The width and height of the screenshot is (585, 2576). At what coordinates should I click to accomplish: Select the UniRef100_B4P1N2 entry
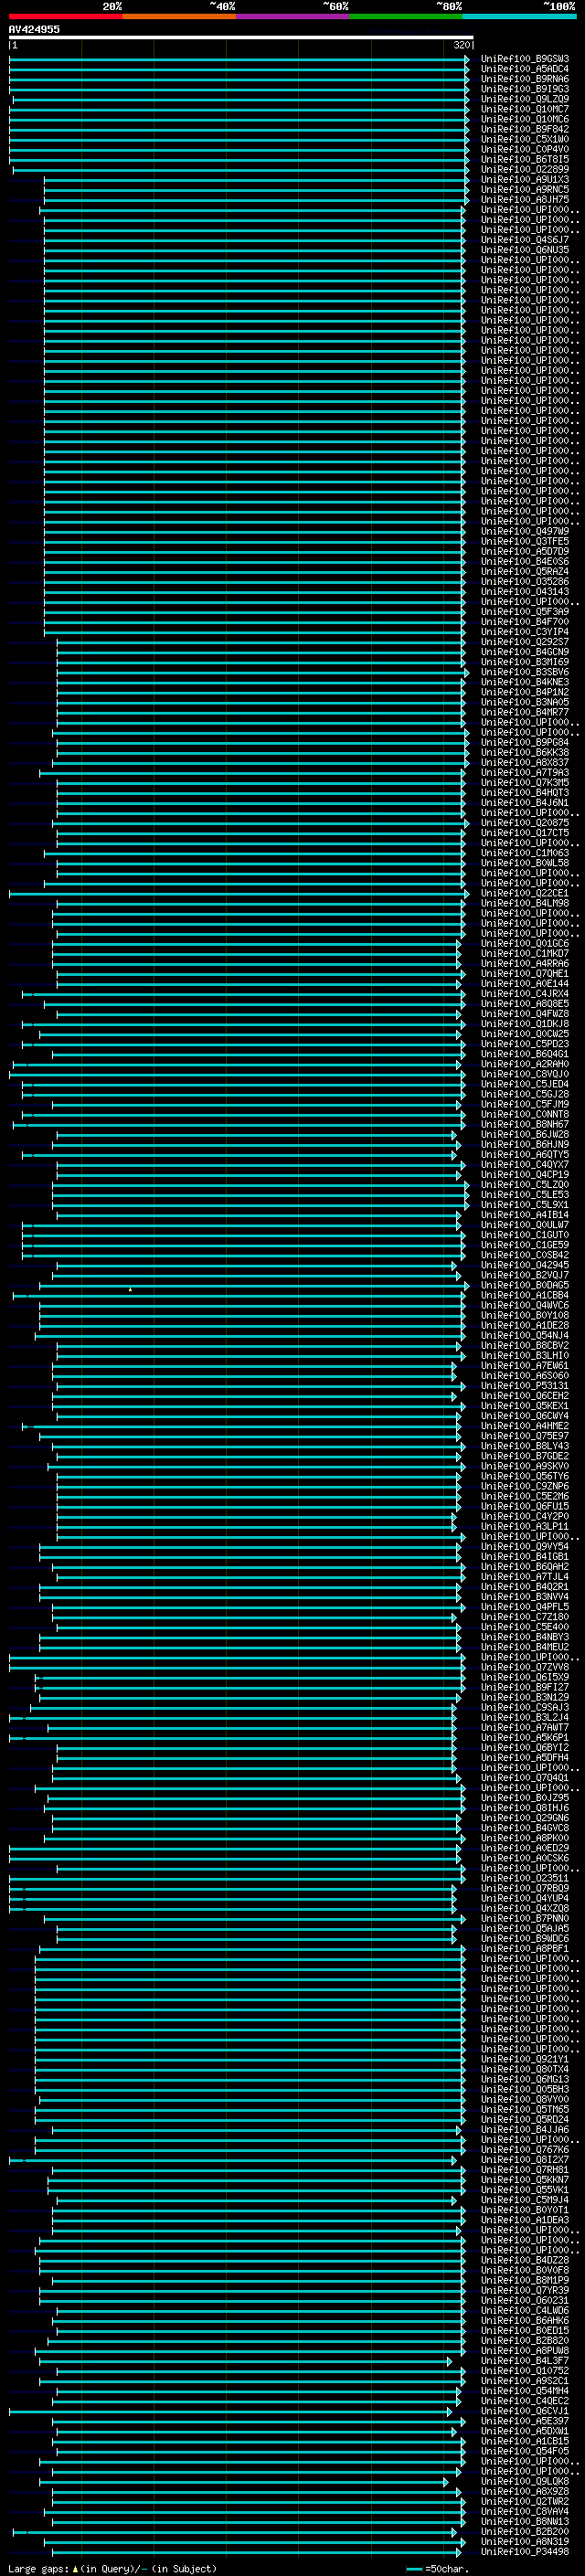click(525, 692)
